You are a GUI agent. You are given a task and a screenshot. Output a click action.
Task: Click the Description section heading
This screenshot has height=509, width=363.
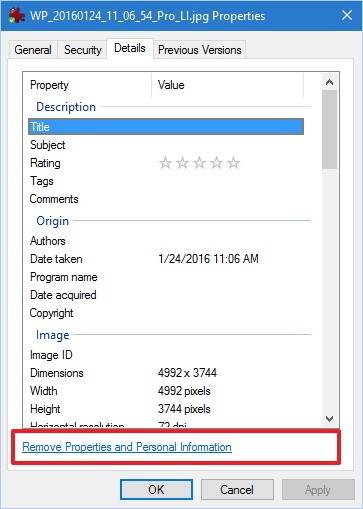66,107
